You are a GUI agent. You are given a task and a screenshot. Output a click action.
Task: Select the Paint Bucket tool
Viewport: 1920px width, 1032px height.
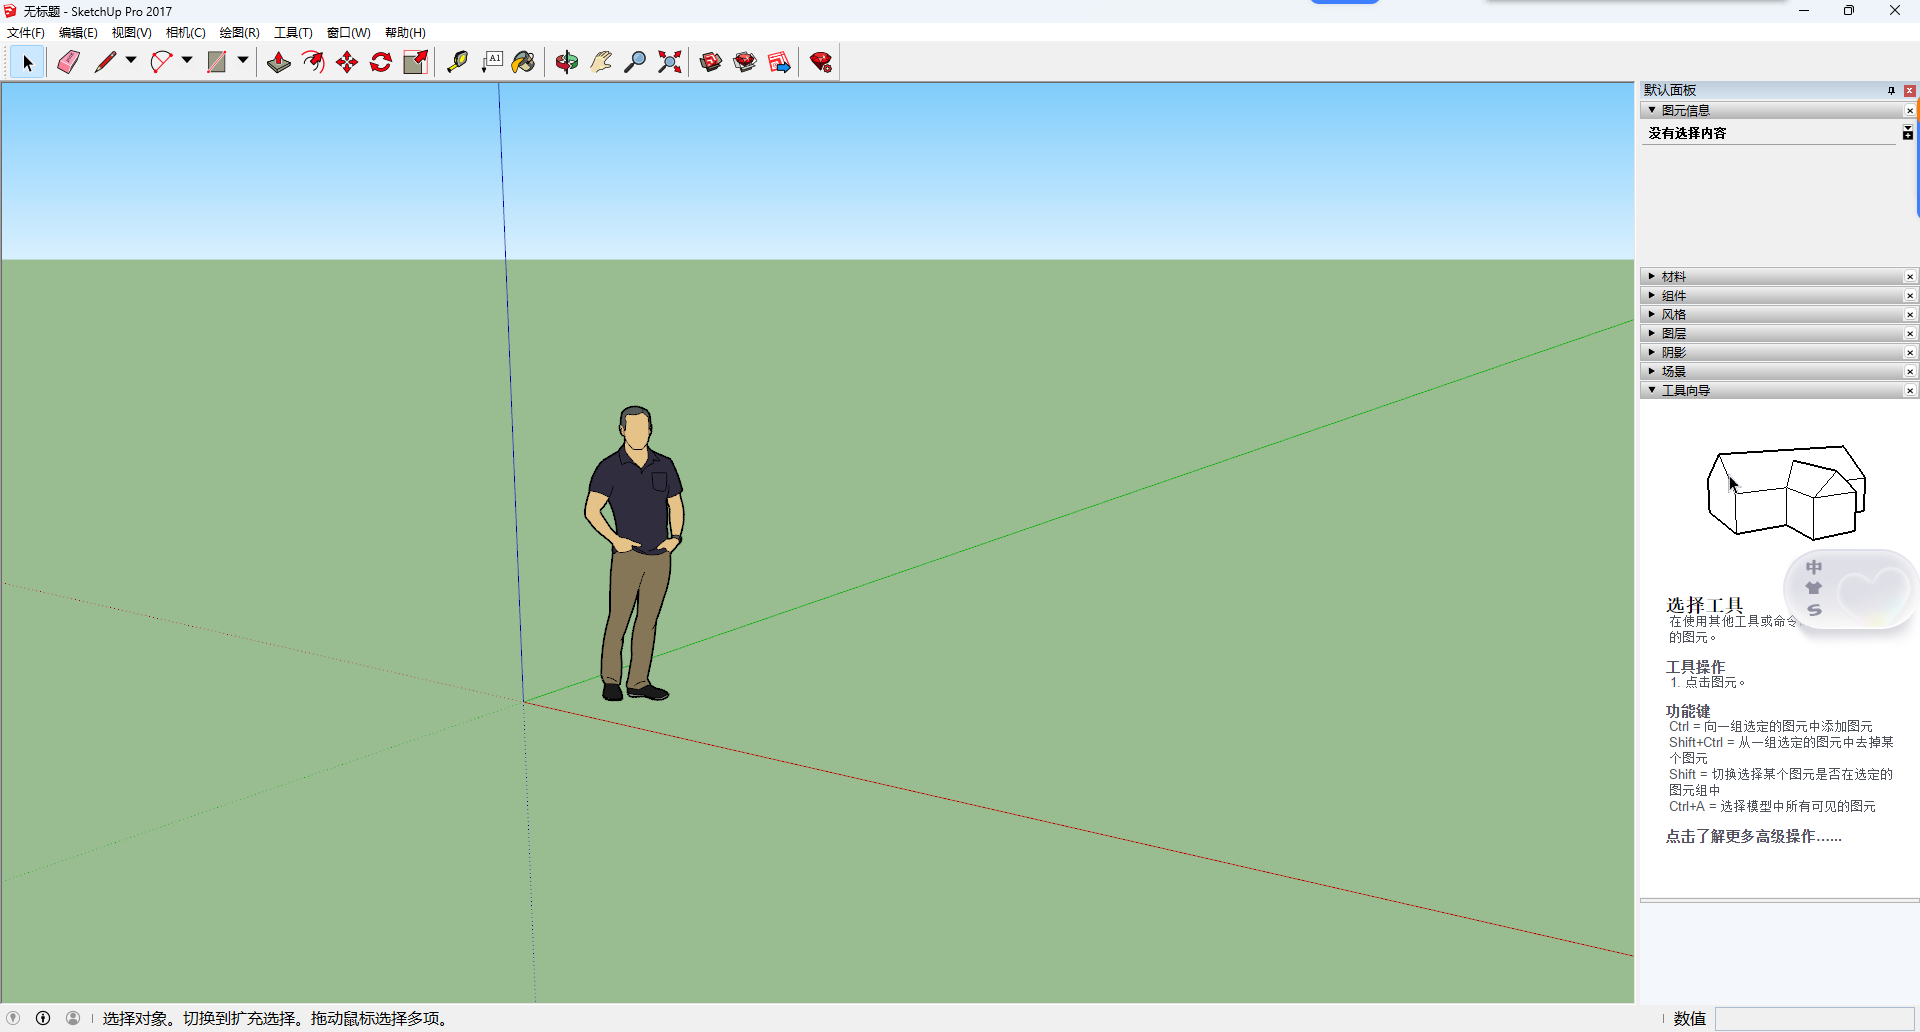(x=523, y=62)
